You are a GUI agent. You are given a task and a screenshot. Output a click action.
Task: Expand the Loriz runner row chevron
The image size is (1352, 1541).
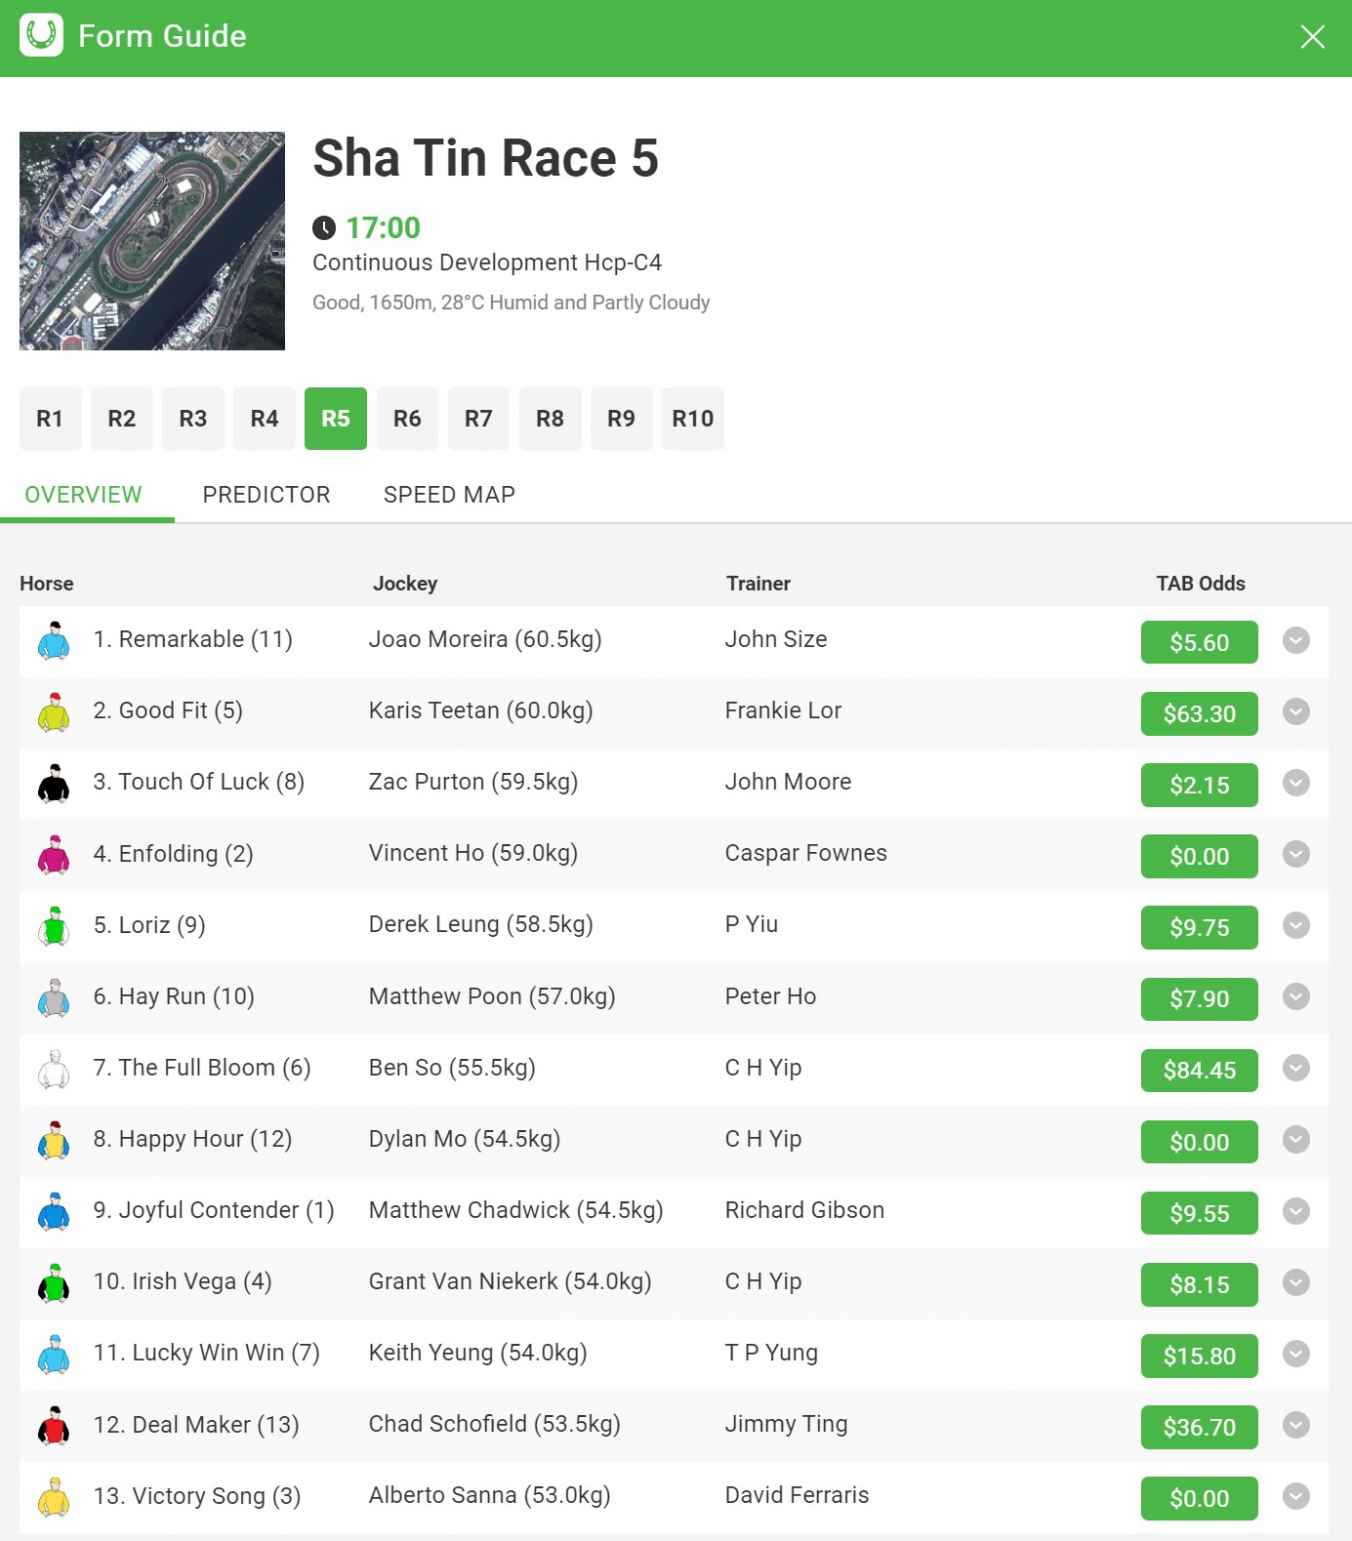(1296, 926)
